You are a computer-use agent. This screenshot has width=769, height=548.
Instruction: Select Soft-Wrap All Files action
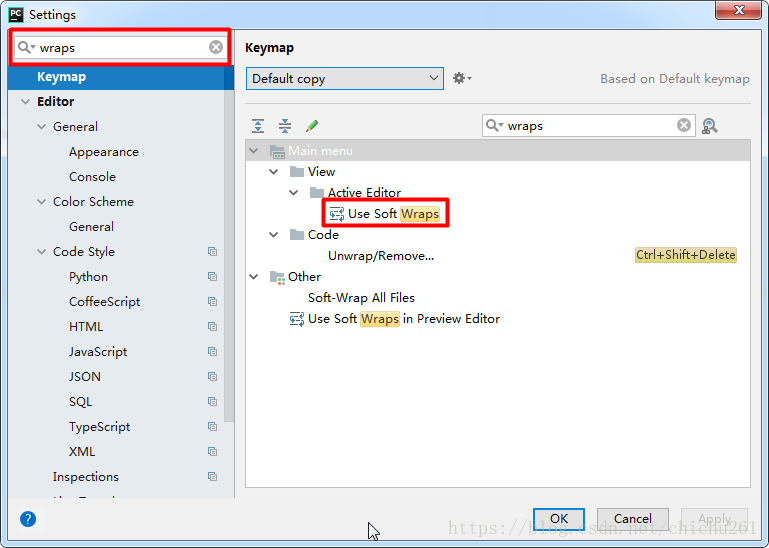[x=361, y=298]
